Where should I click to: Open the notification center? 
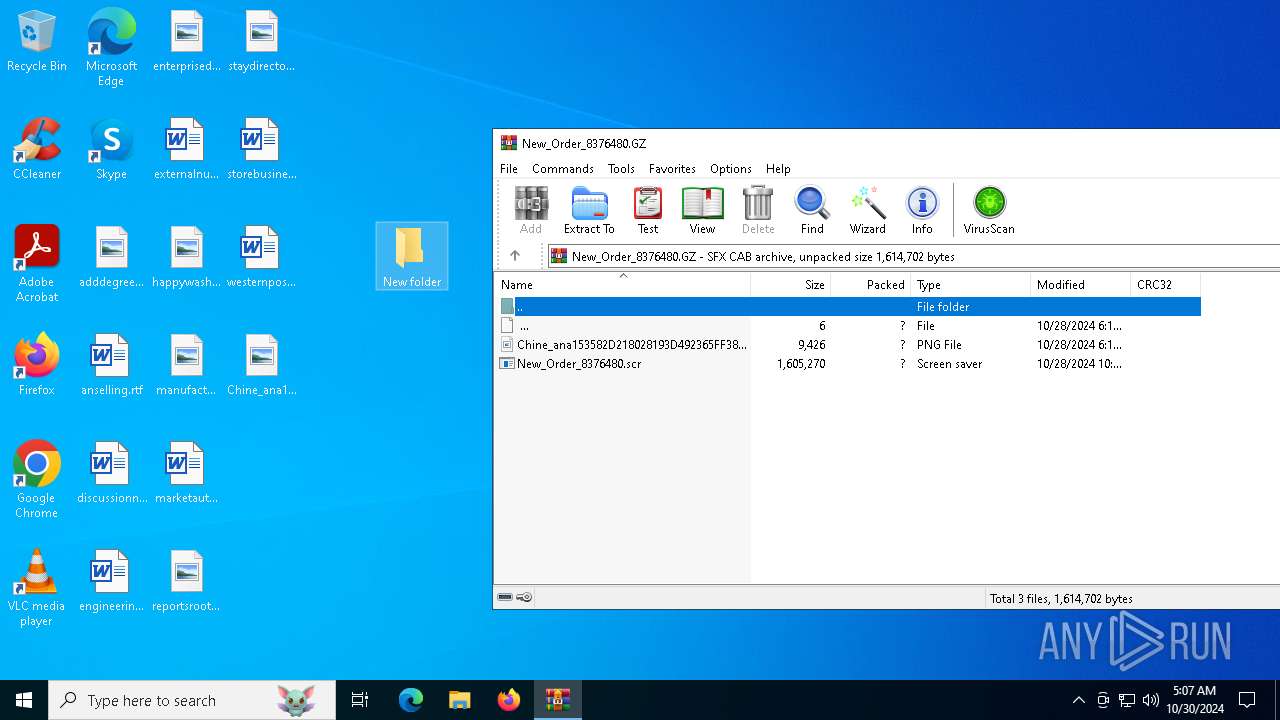[1247, 700]
